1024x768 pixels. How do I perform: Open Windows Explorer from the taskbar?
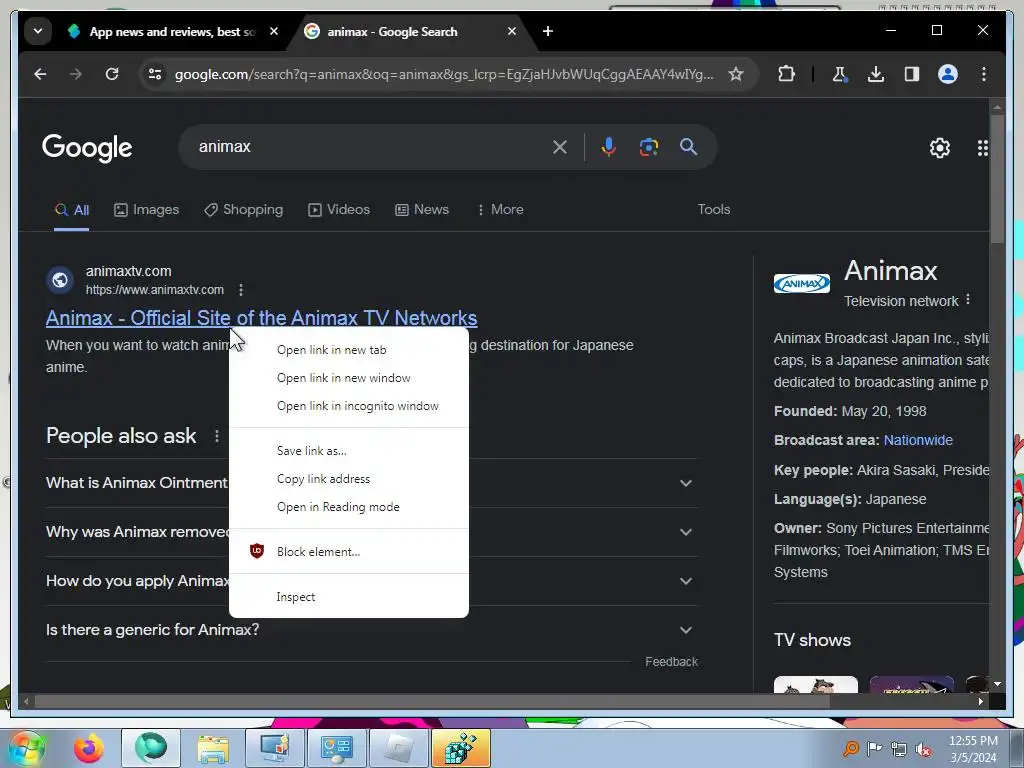pos(213,748)
